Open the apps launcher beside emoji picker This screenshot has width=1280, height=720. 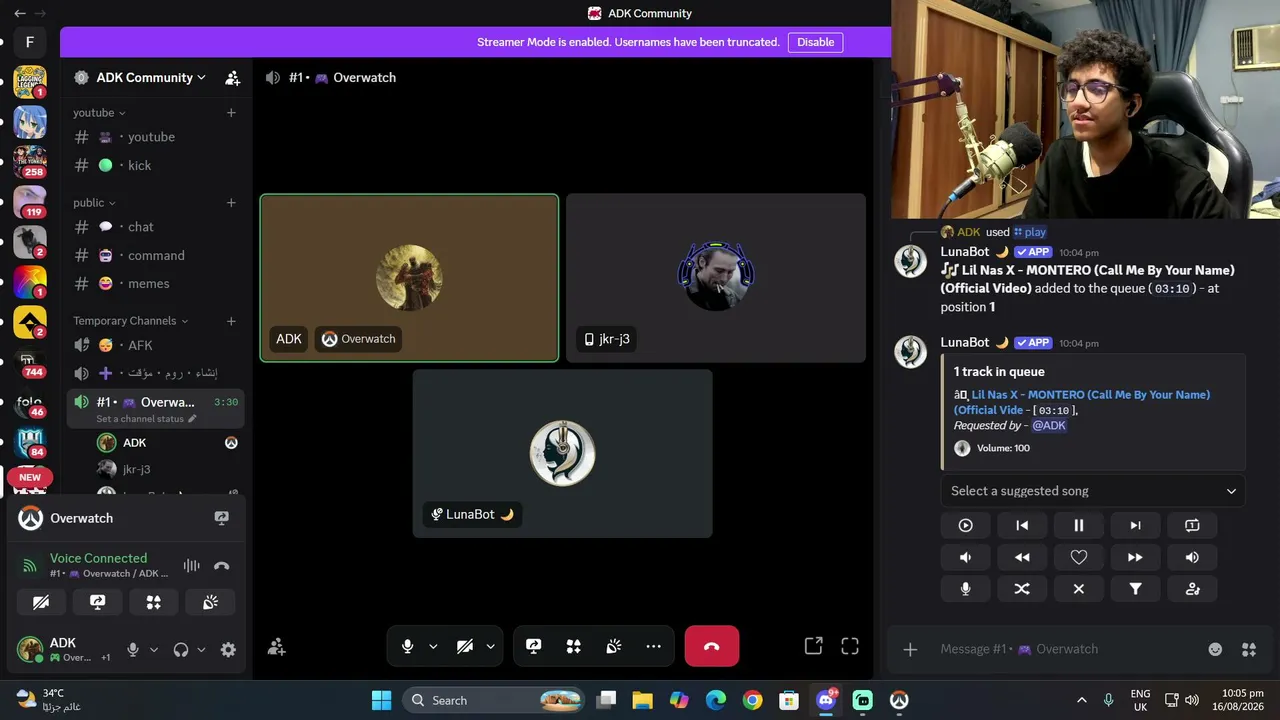1249,649
